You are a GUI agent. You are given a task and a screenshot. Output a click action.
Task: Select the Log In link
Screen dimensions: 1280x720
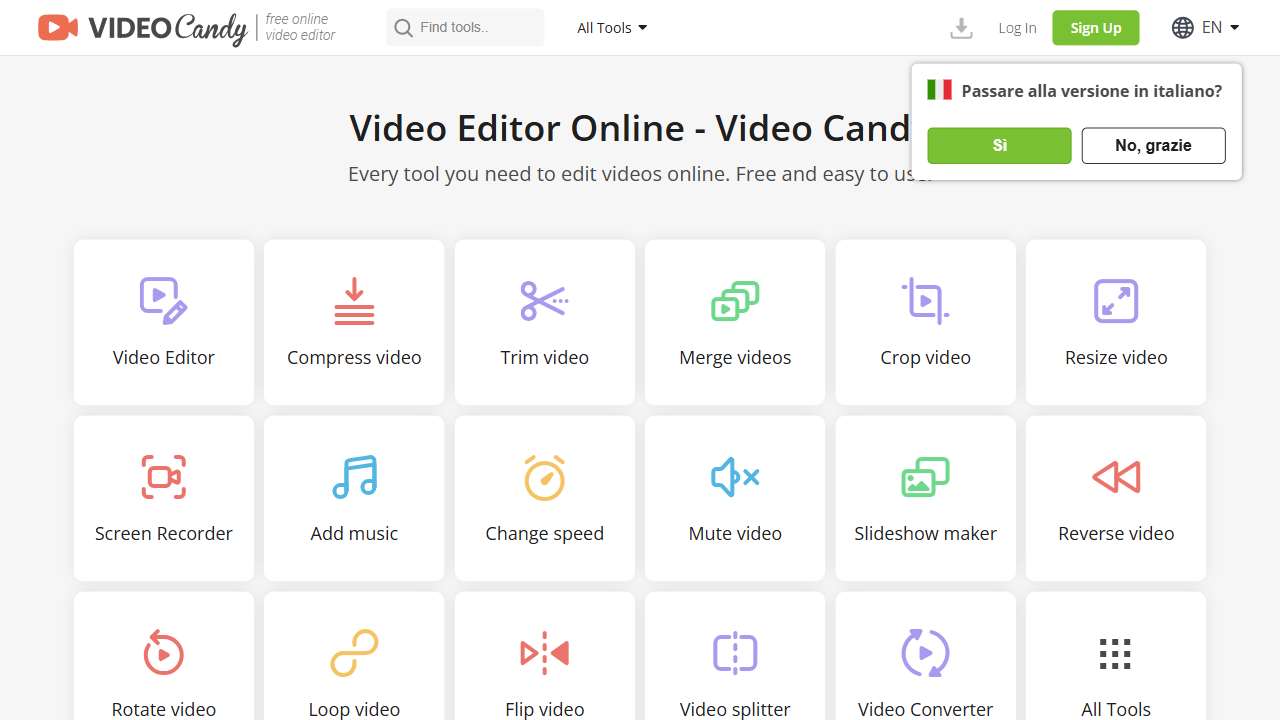1016,27
